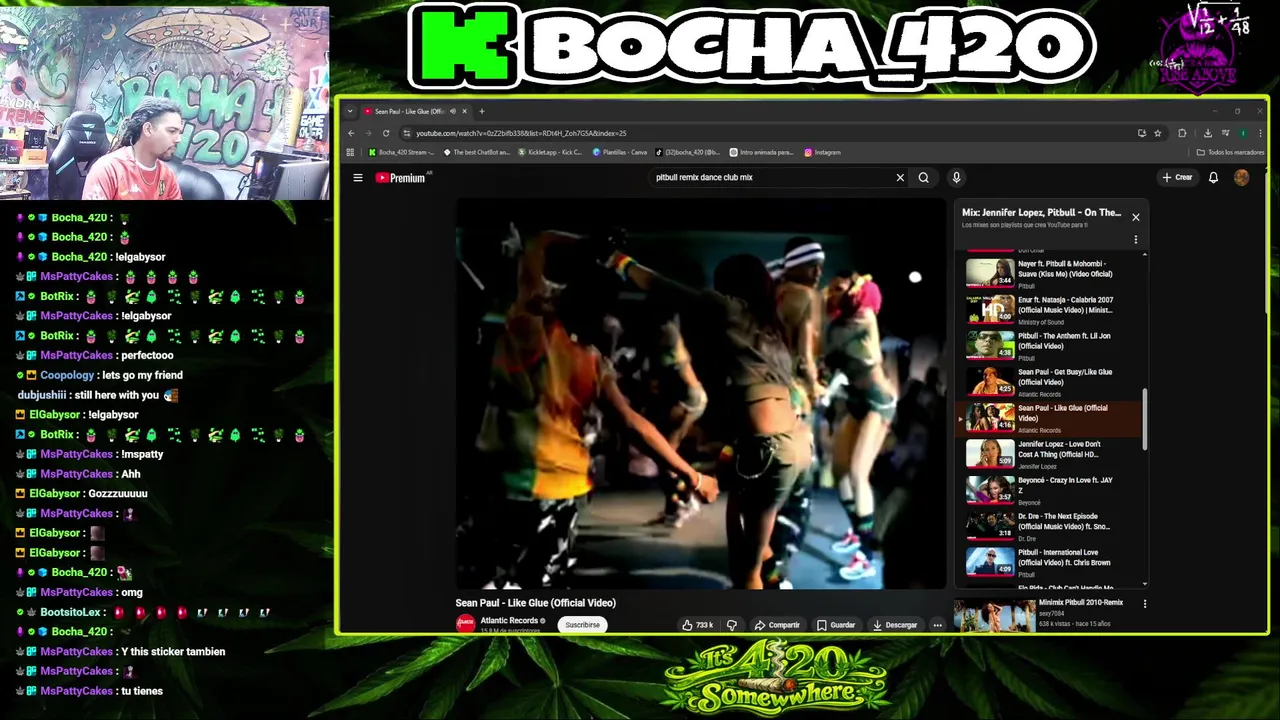Image resolution: width=1280 pixels, height=720 pixels.
Task: Click the site info icon in the address bar
Action: click(x=406, y=133)
